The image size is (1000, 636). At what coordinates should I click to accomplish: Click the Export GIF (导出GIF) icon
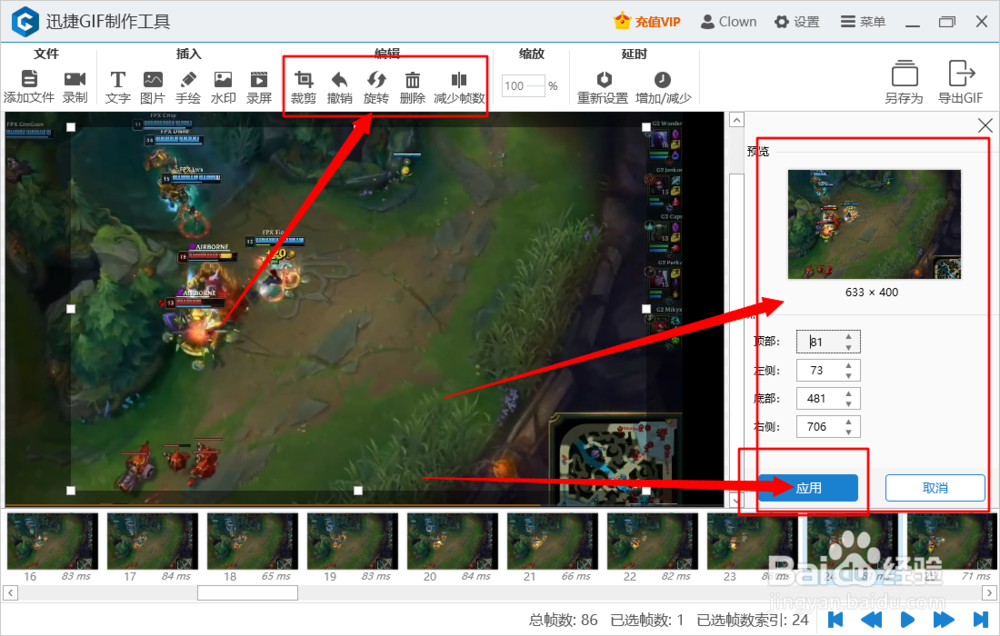click(961, 73)
